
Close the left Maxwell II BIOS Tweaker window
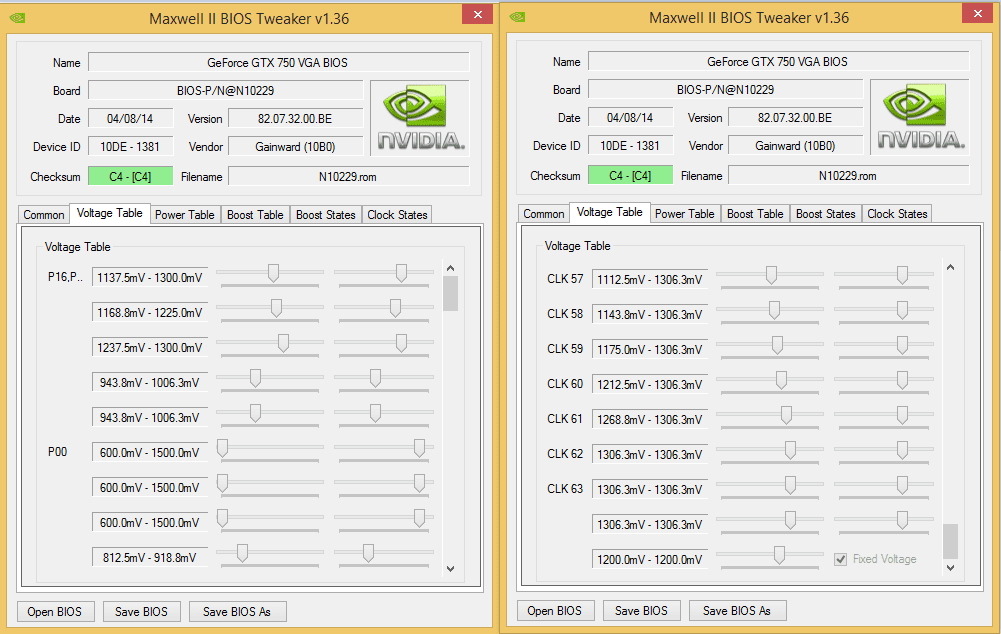coord(478,15)
